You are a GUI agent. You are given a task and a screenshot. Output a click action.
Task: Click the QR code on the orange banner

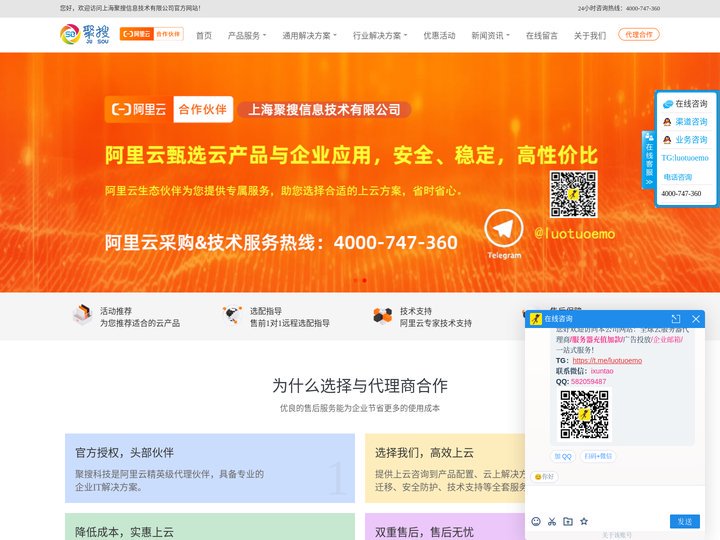click(574, 194)
